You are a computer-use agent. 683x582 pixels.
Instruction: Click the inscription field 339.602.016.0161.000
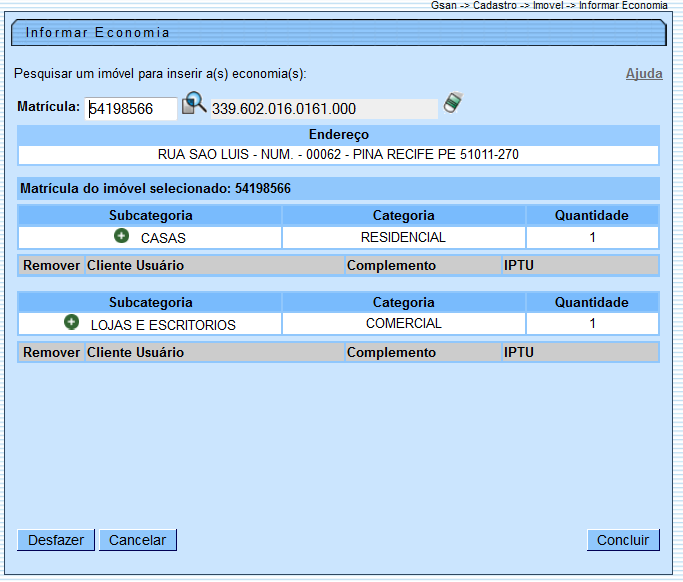coord(322,108)
